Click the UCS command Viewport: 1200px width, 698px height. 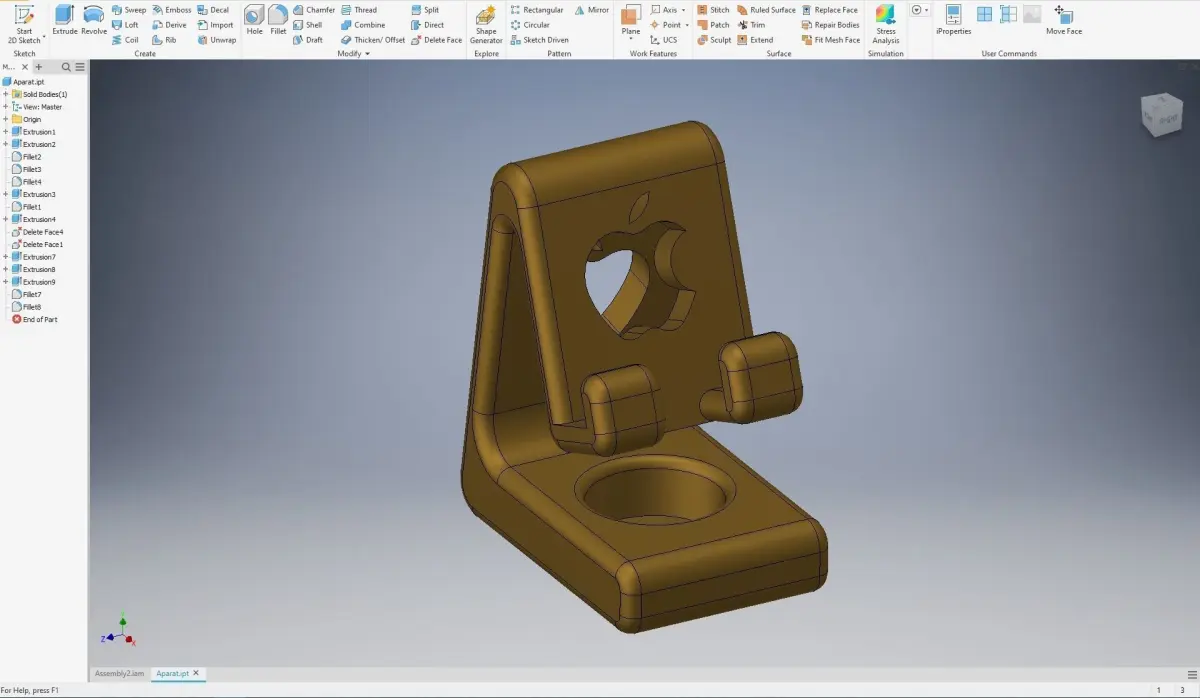pyautogui.click(x=663, y=40)
